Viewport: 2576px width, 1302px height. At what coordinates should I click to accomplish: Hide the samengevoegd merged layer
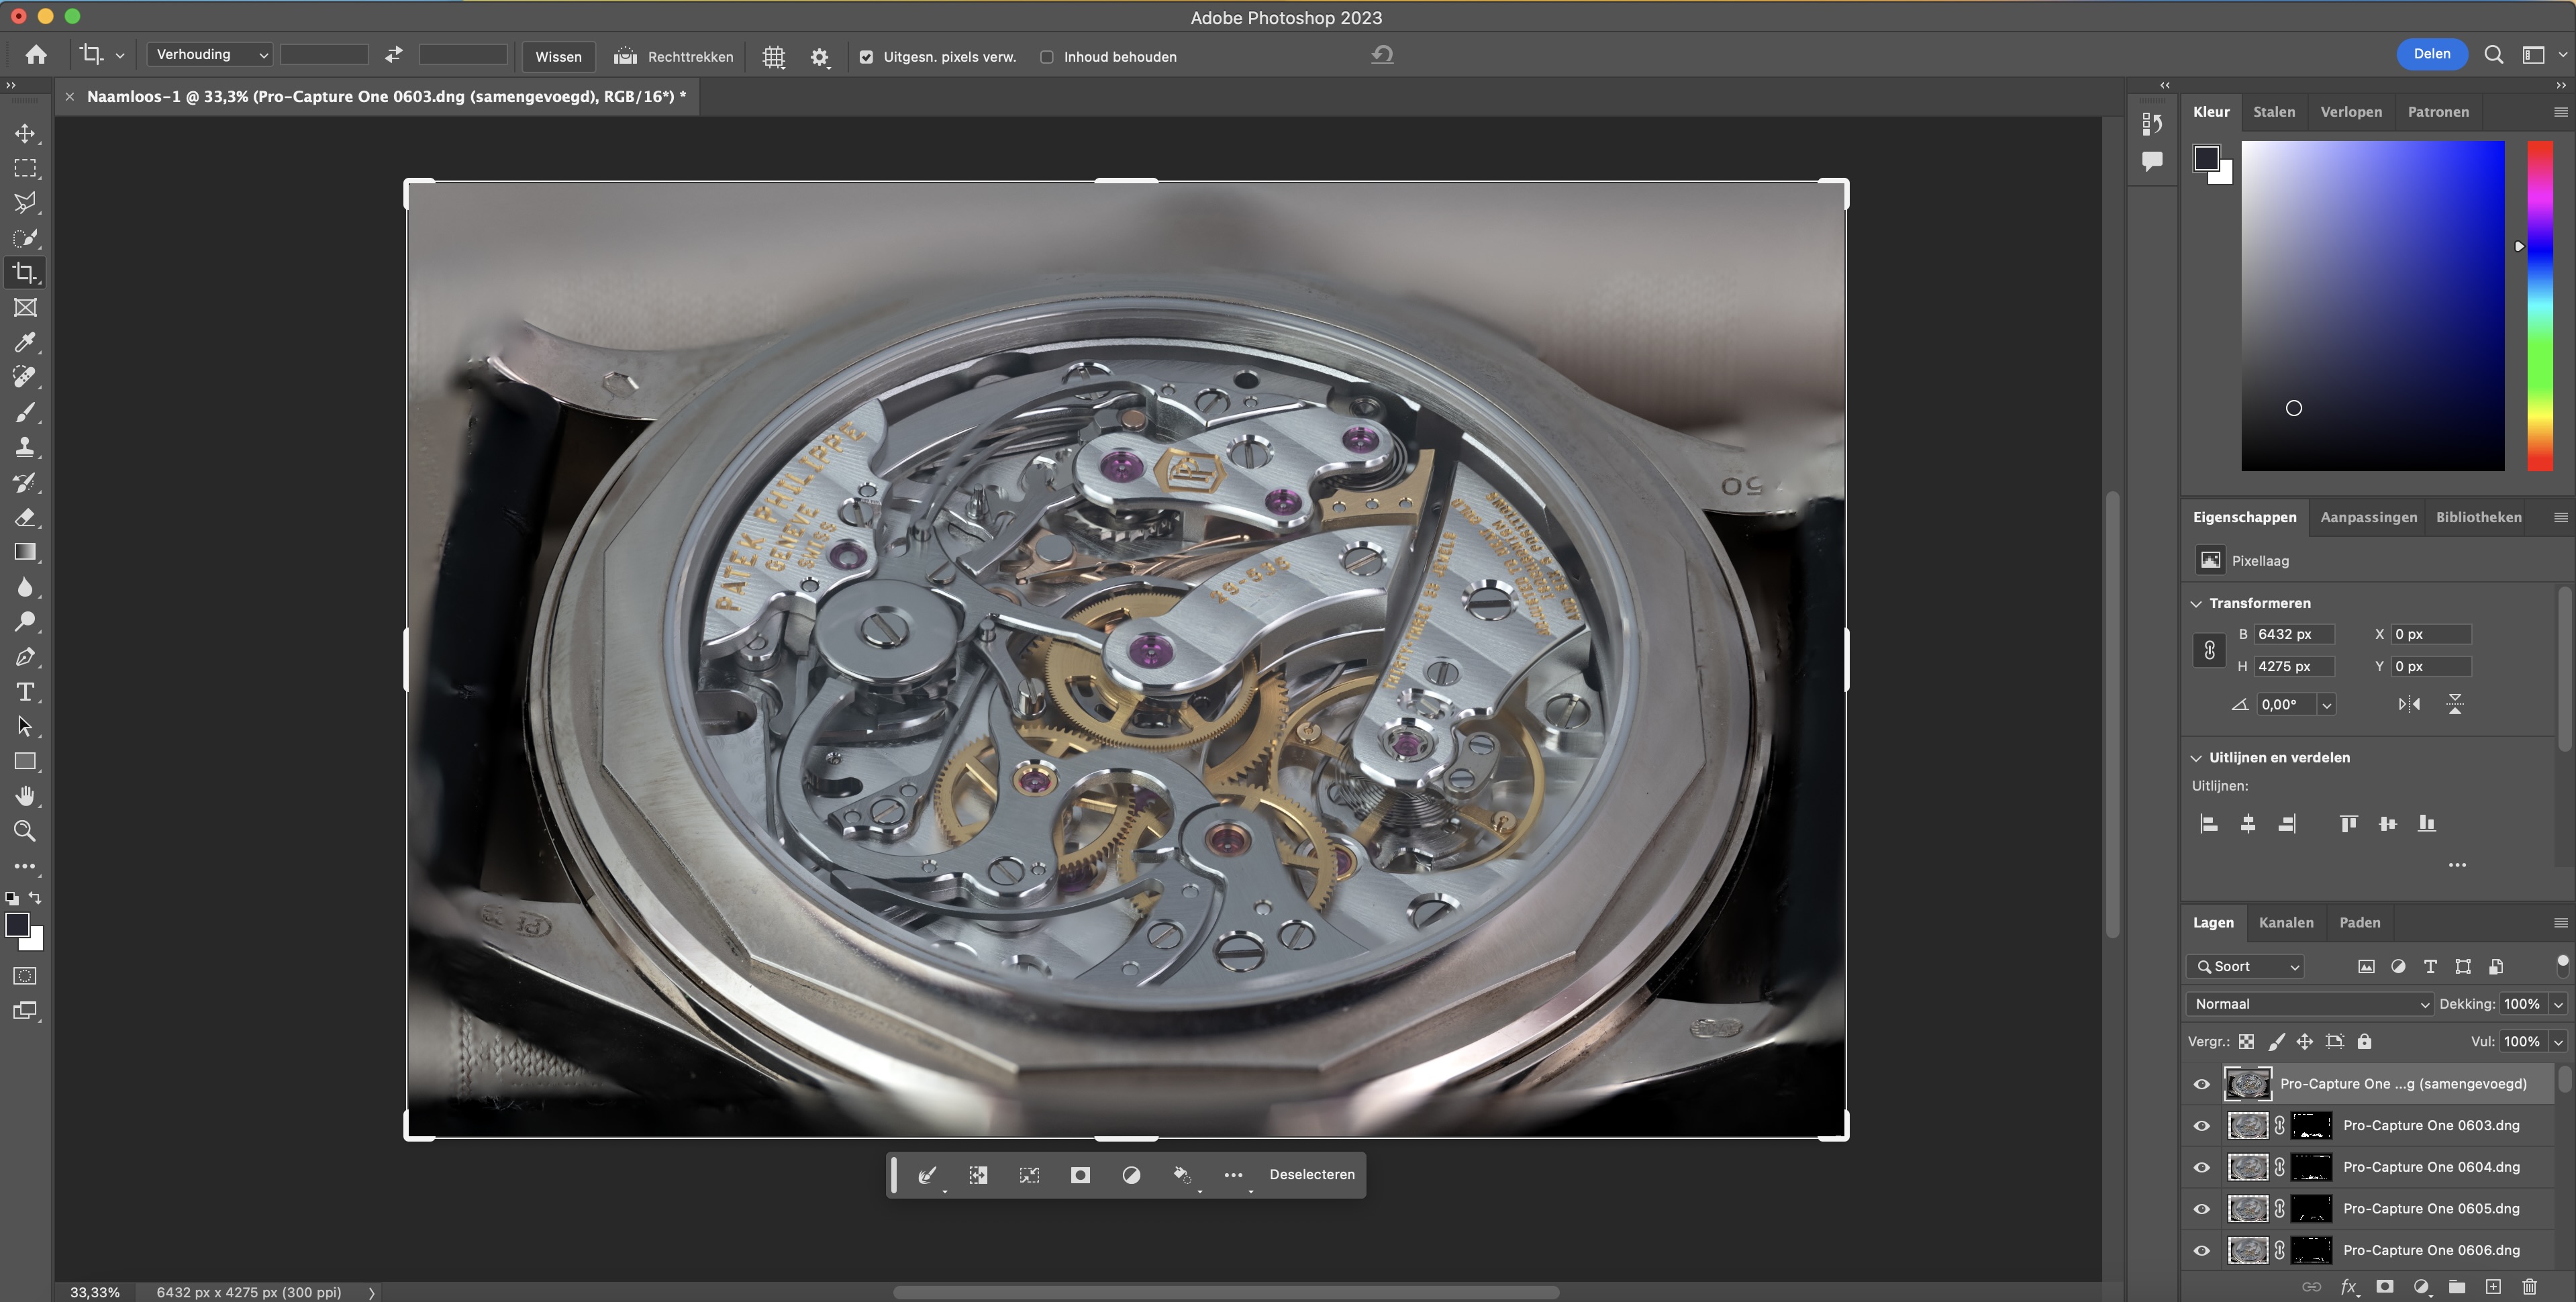coord(2202,1084)
